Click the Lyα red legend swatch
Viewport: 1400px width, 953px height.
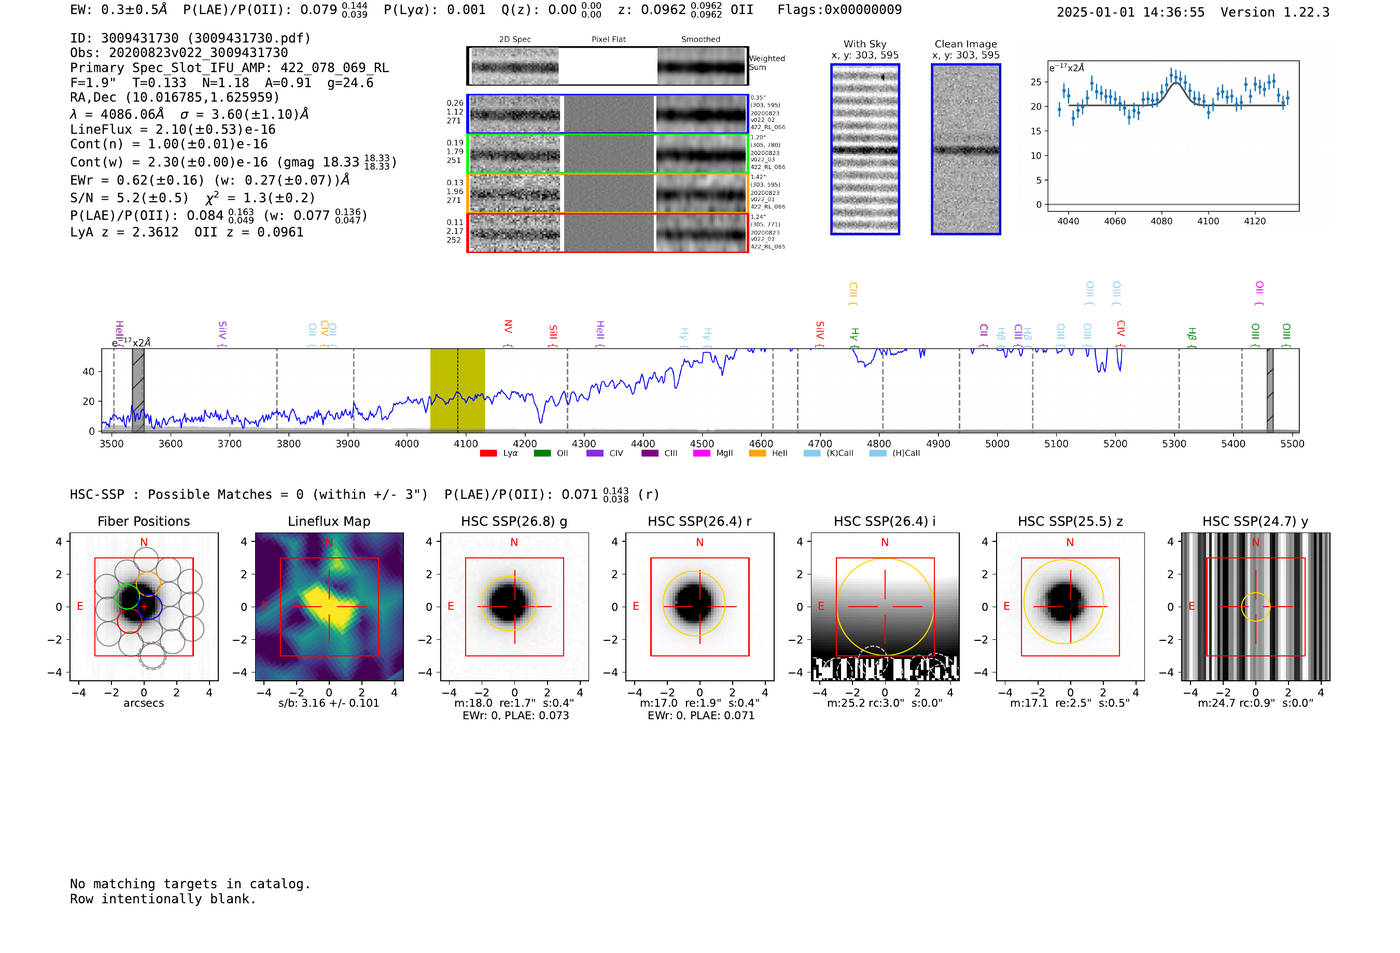point(488,453)
